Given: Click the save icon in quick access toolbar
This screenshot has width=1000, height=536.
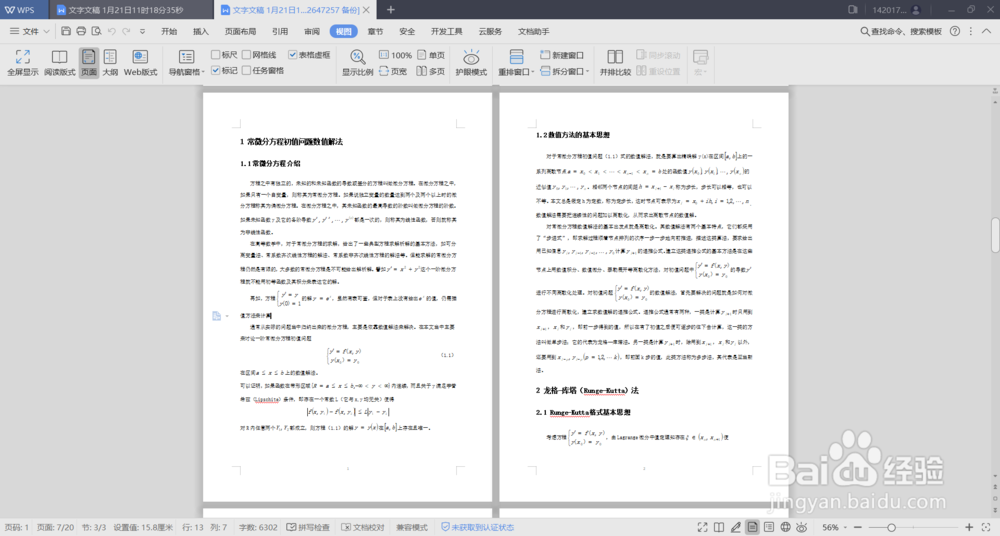Looking at the screenshot, I should [66, 31].
